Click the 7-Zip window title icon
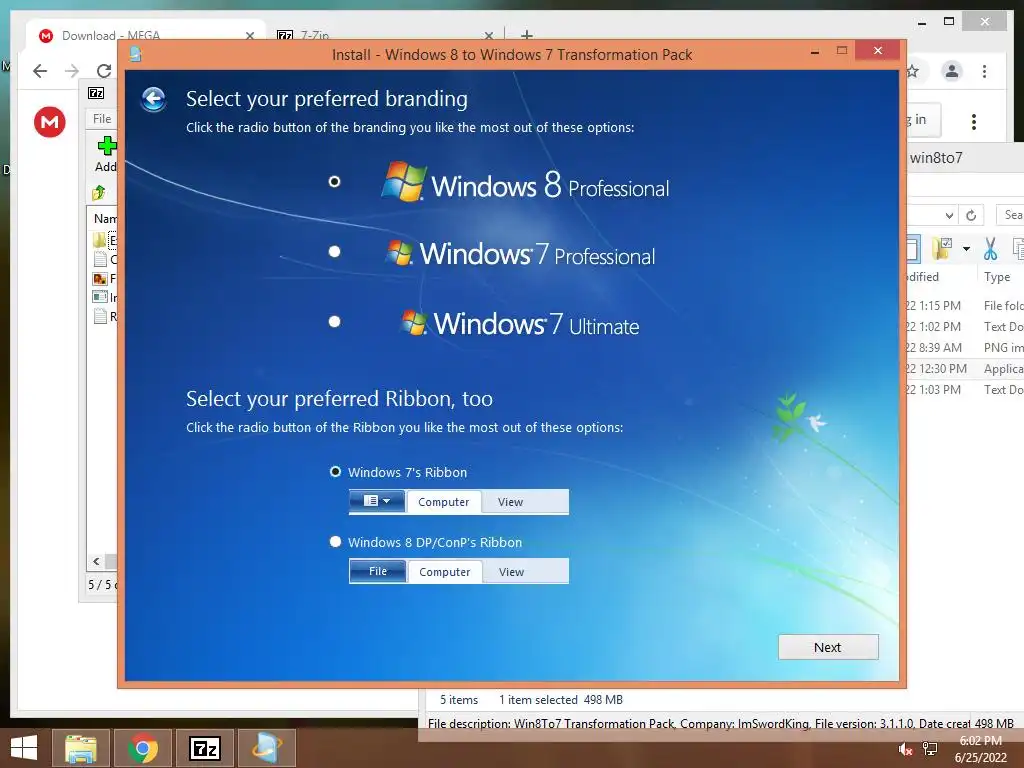 pyautogui.click(x=96, y=93)
